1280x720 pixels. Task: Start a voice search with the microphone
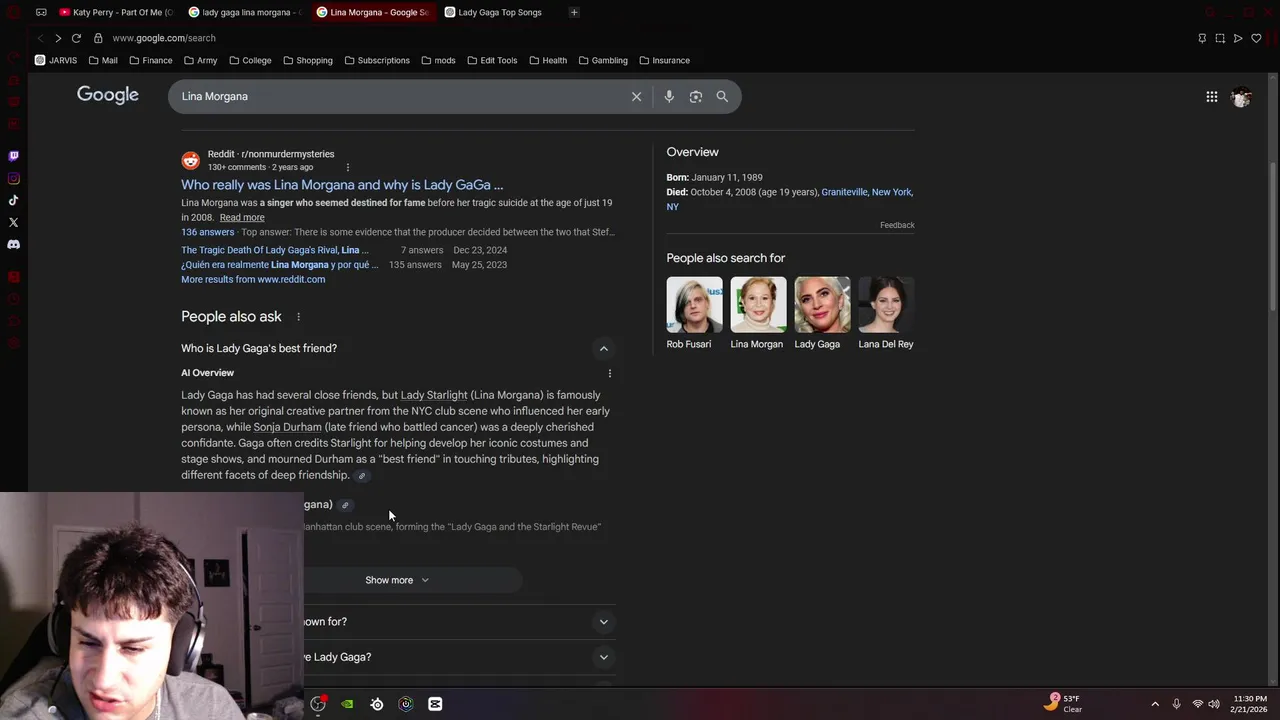point(669,96)
